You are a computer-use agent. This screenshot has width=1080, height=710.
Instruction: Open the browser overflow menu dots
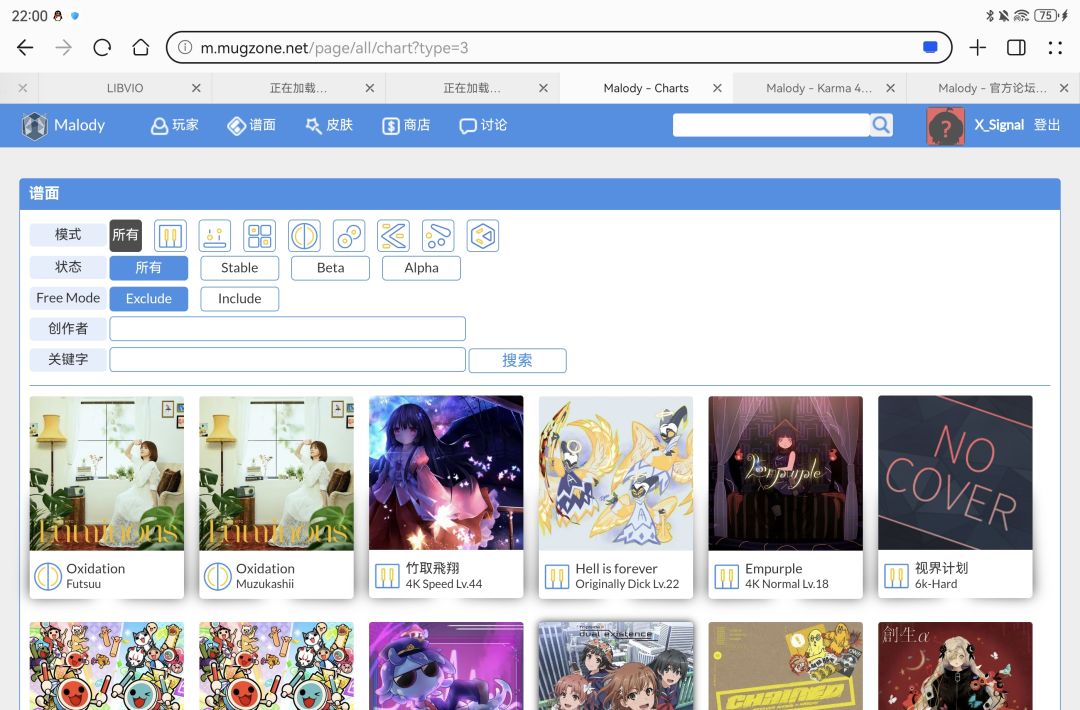1055,48
